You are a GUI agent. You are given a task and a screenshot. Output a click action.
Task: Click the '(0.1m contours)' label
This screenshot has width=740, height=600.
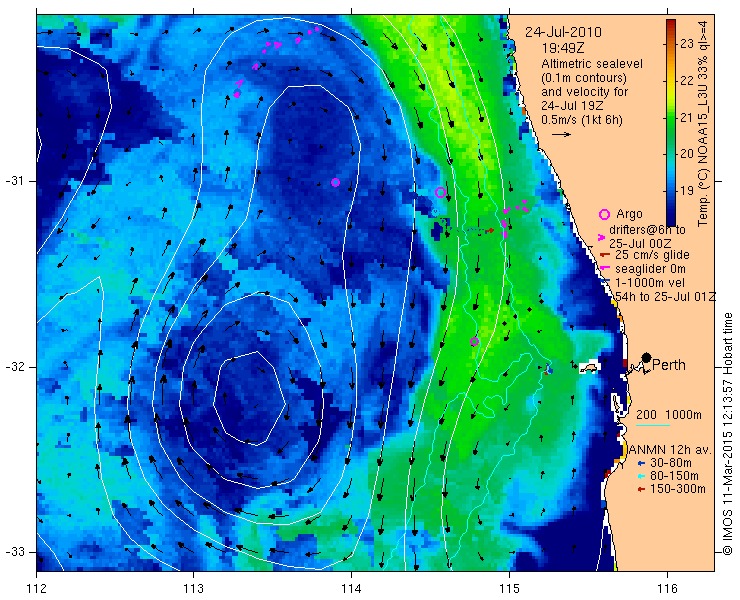pos(584,77)
